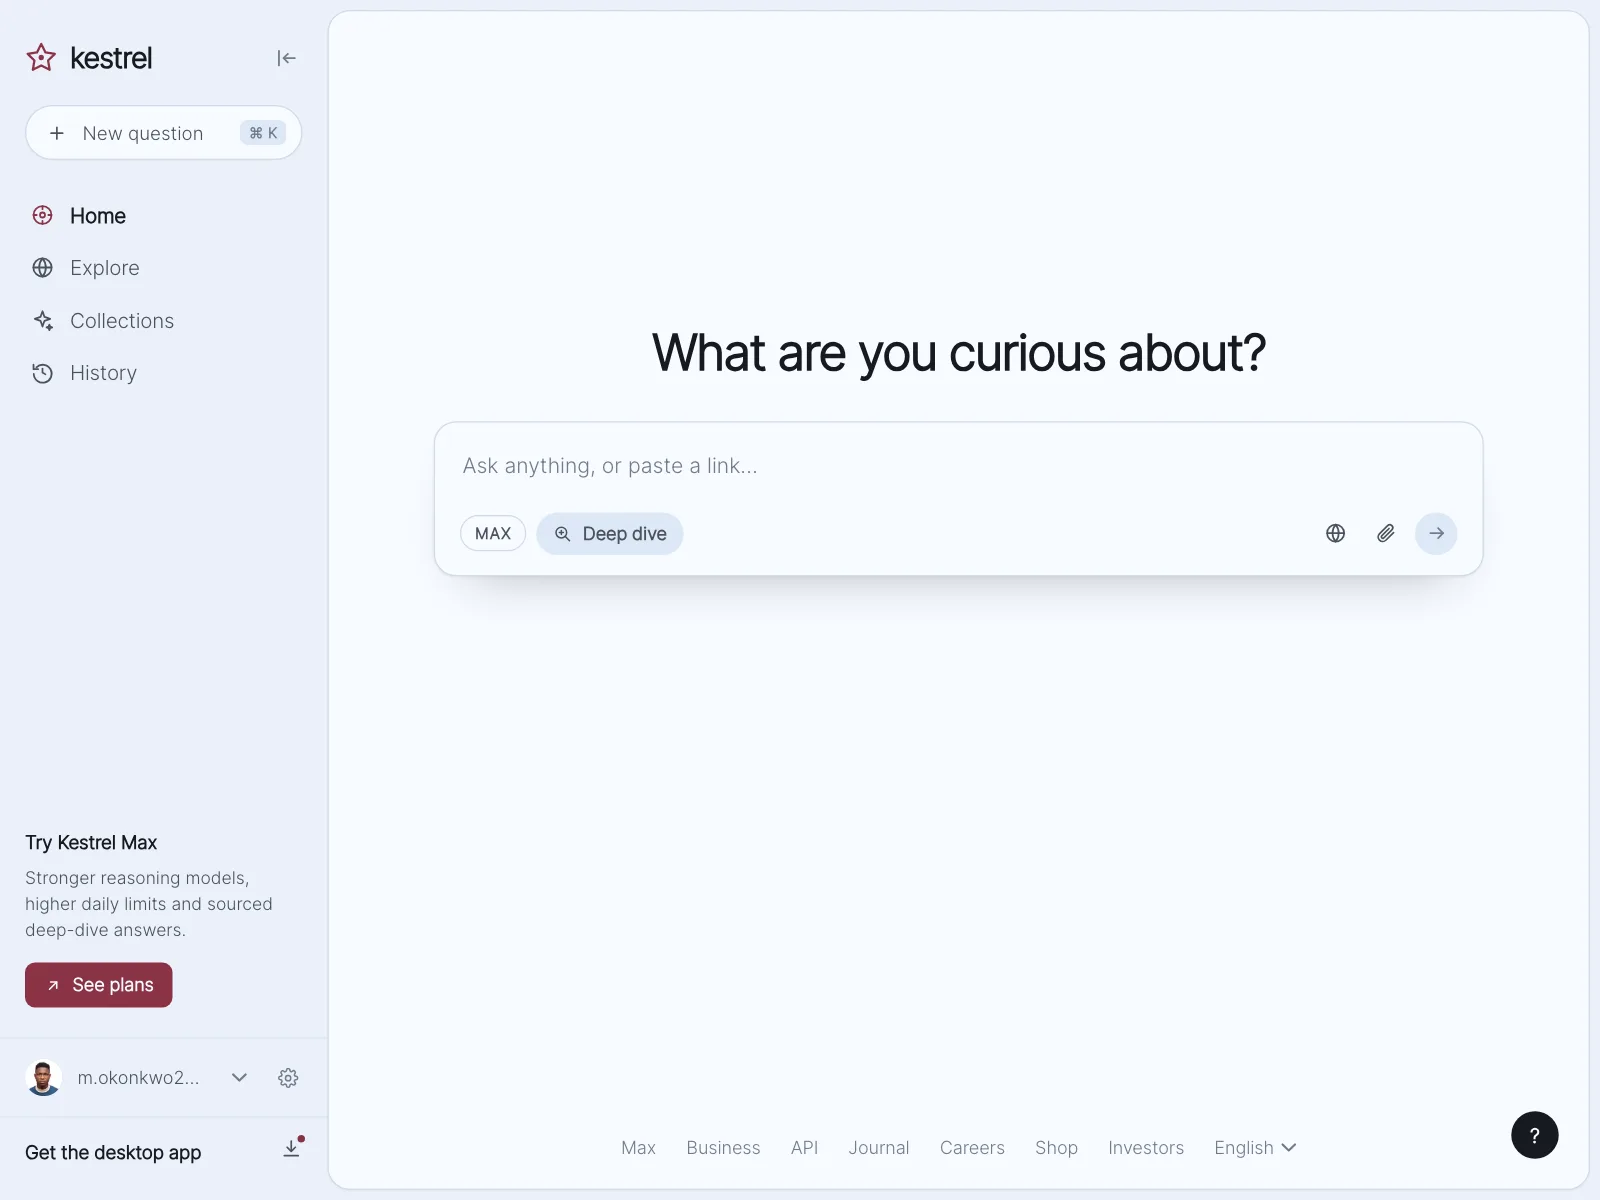Click Get the desktop app
Screen dimensions: 1600x1200
(113, 1153)
